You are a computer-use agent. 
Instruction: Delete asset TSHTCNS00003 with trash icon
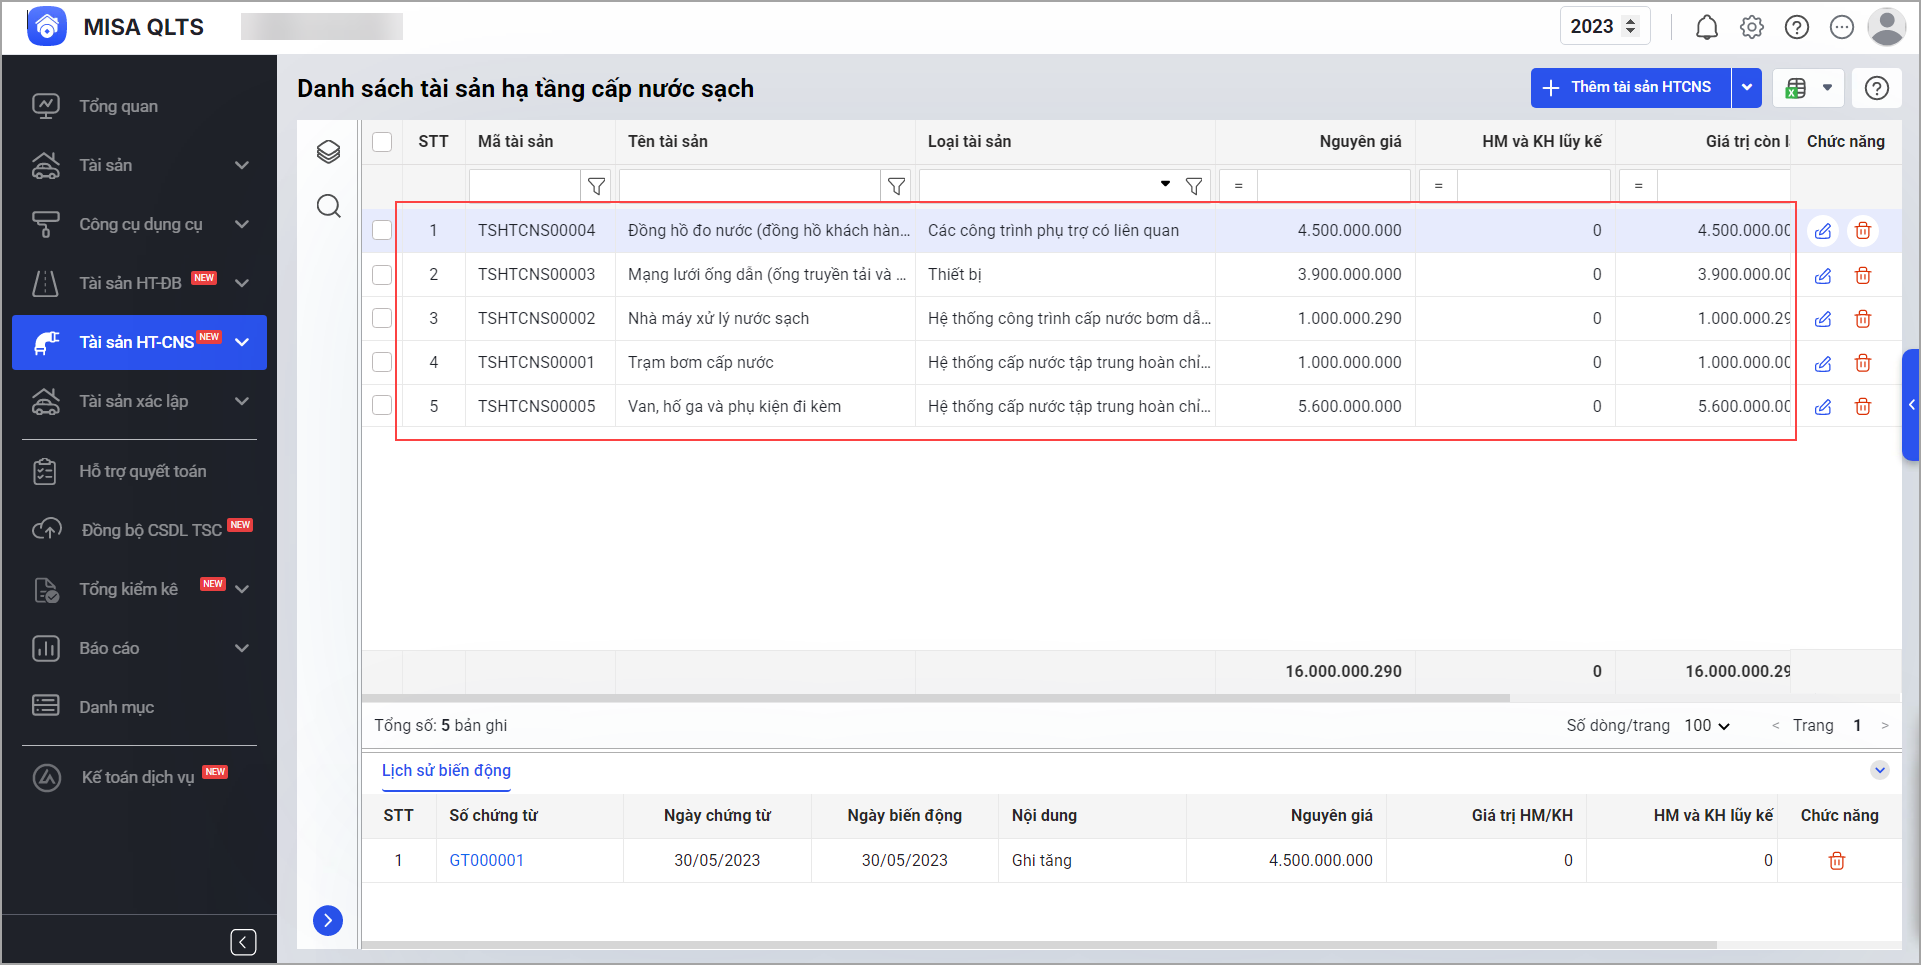(1862, 275)
